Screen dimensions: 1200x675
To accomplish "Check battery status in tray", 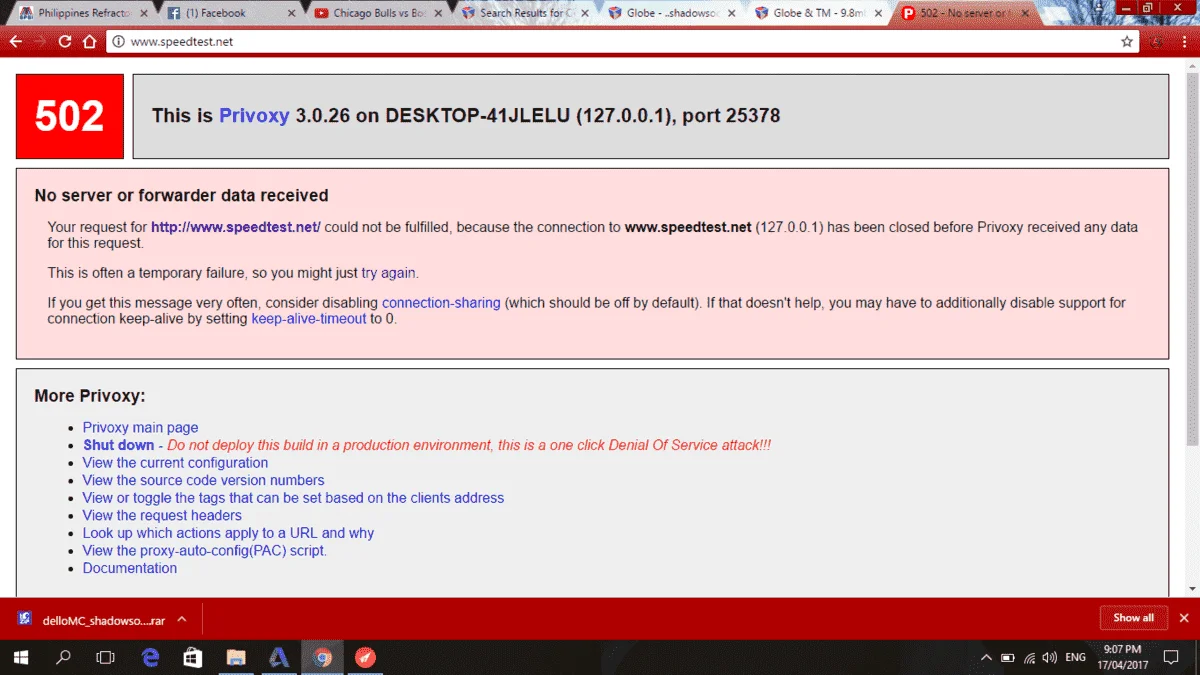I will tap(1008, 658).
